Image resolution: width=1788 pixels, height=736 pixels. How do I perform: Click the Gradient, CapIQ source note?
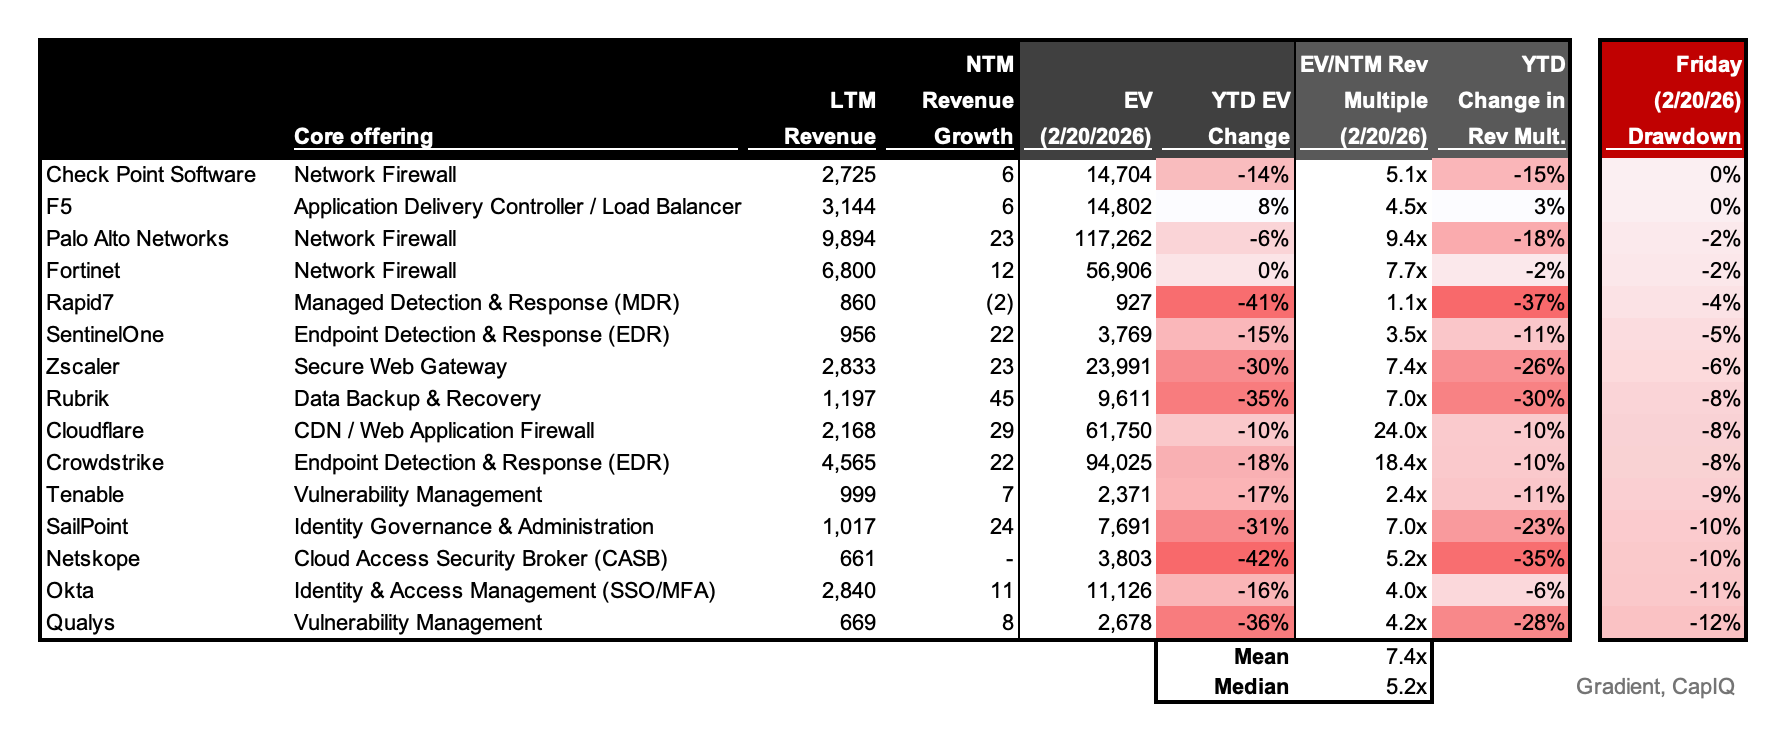pos(1655,686)
